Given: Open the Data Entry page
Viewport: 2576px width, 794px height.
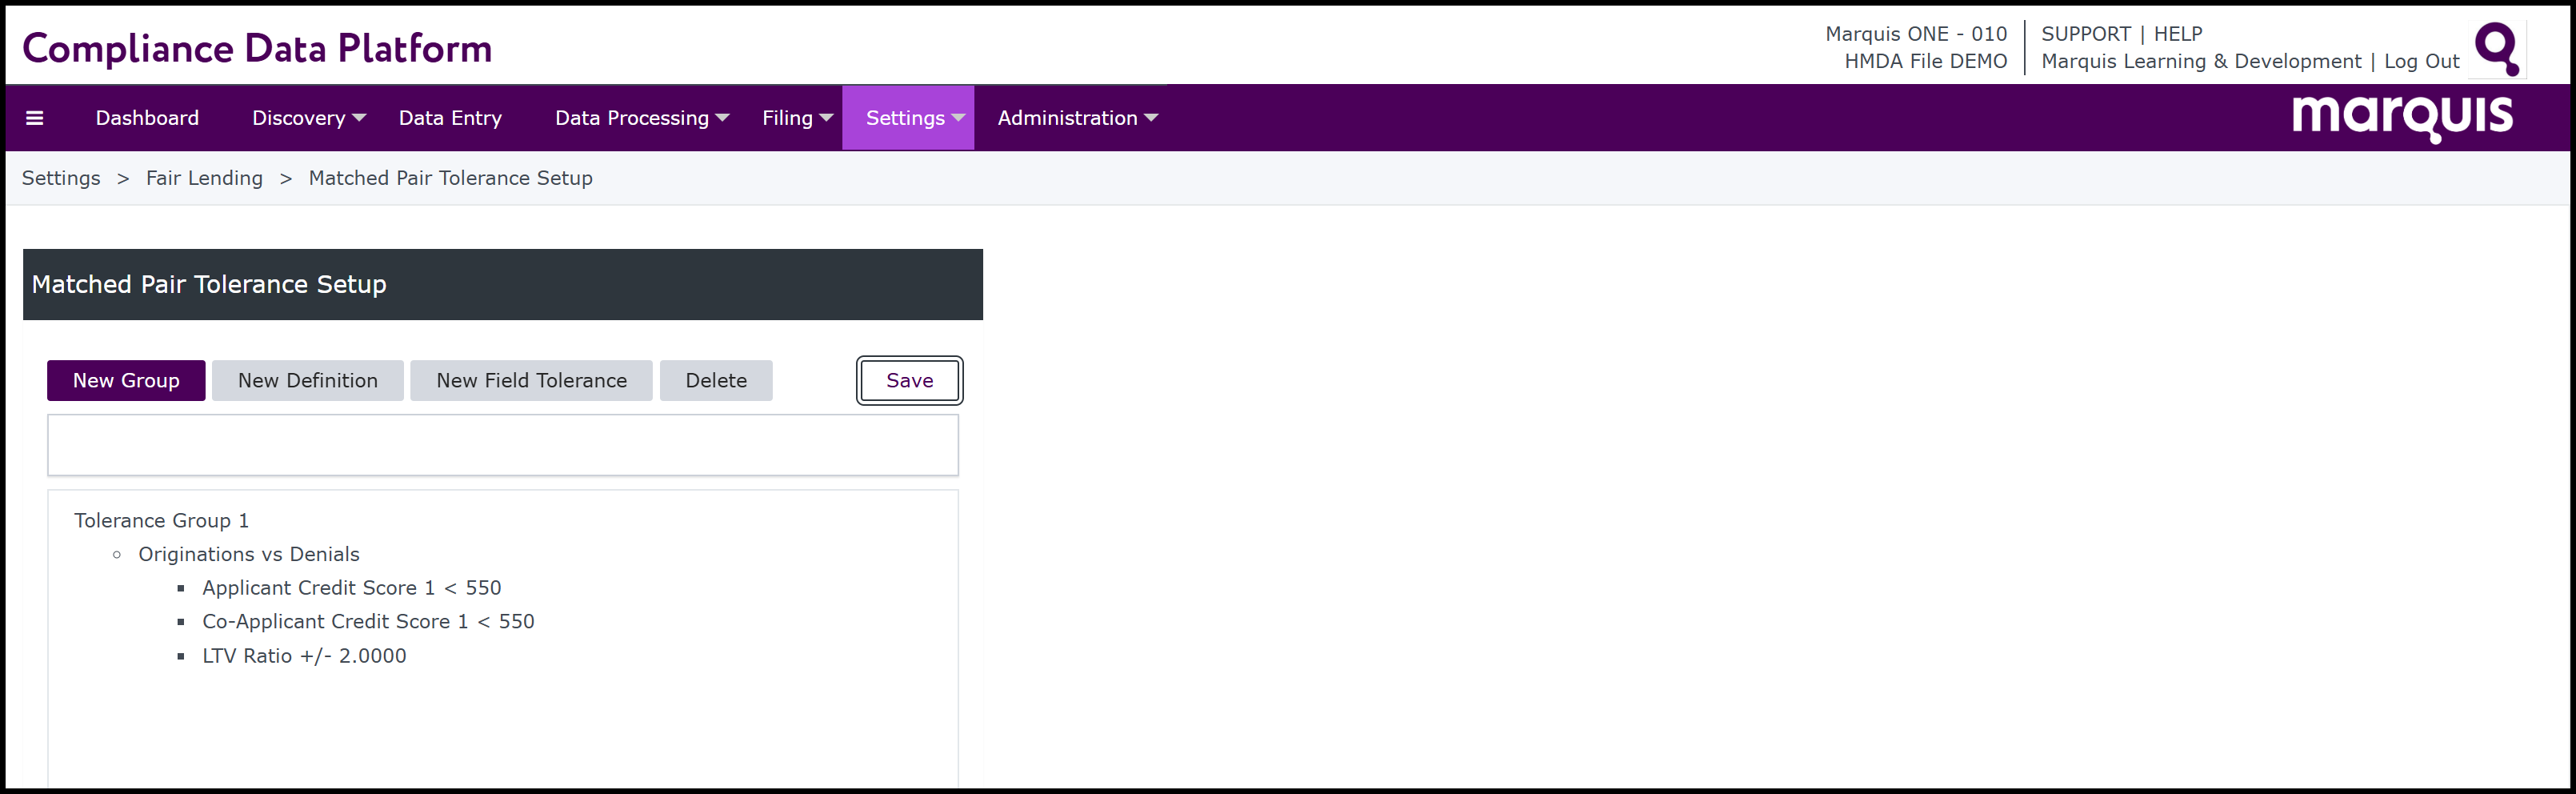Looking at the screenshot, I should [450, 118].
